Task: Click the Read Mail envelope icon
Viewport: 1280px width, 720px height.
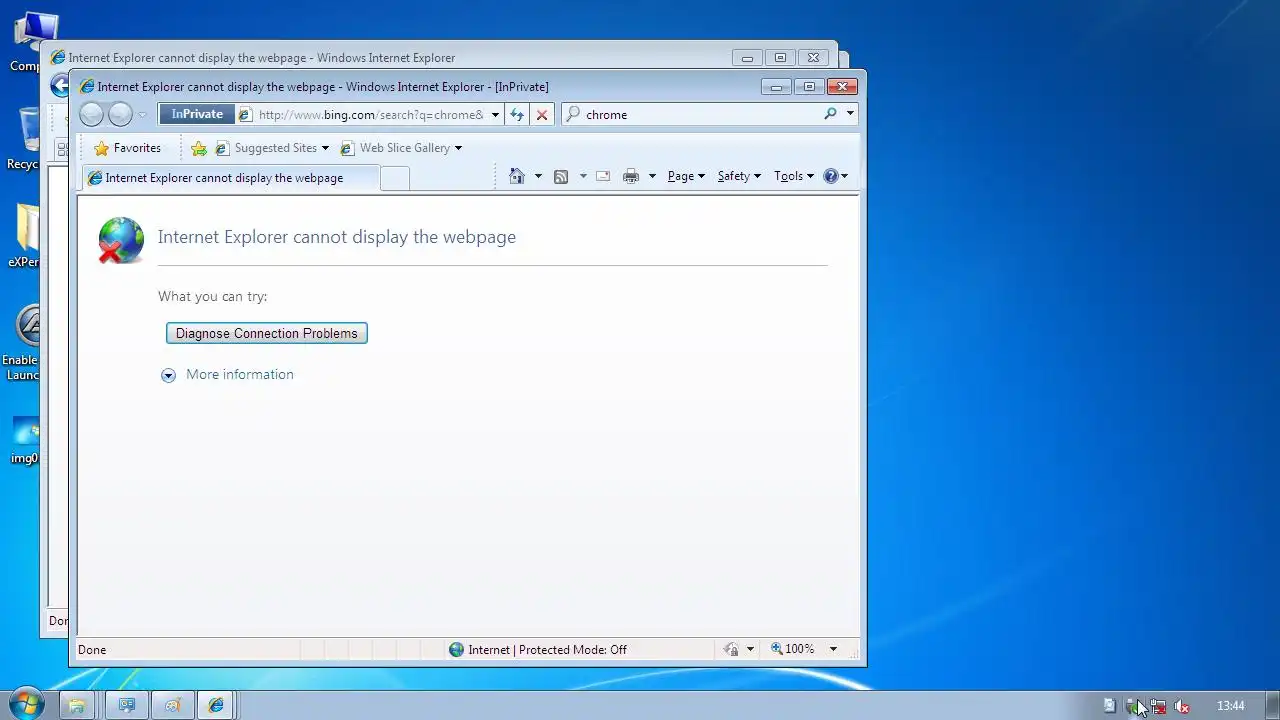Action: pos(603,176)
